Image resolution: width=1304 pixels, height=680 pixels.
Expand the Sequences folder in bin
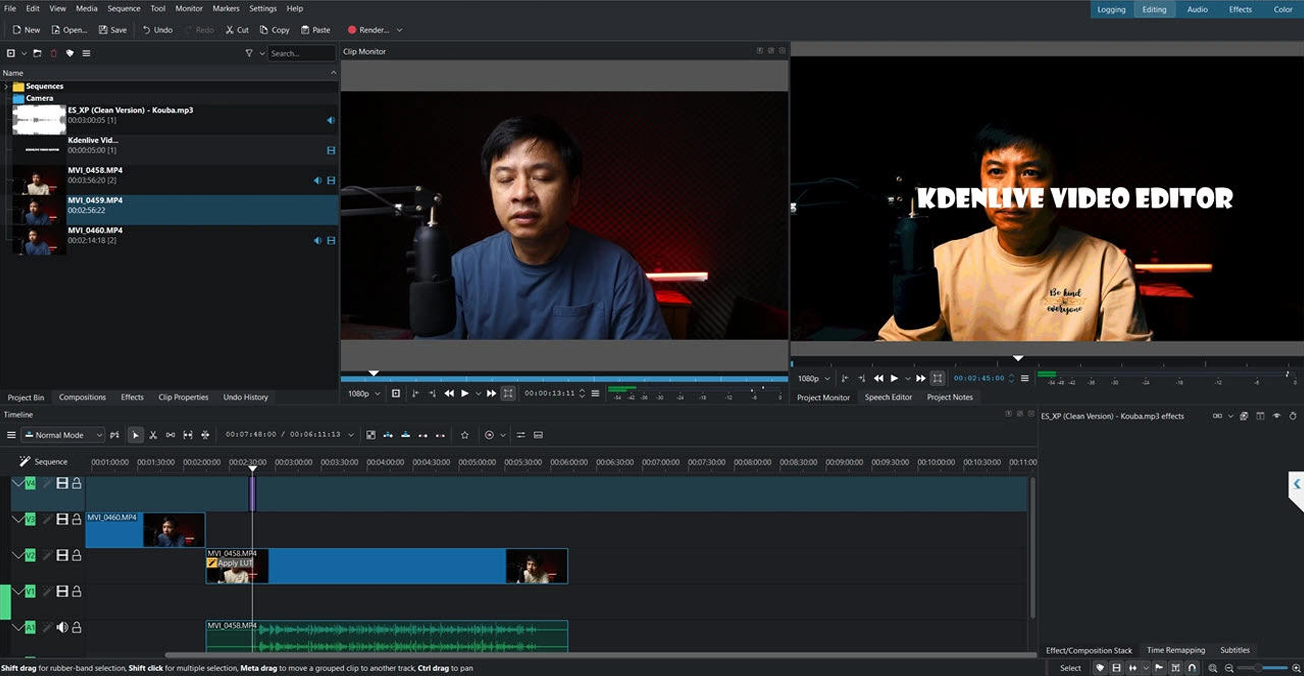[6, 87]
